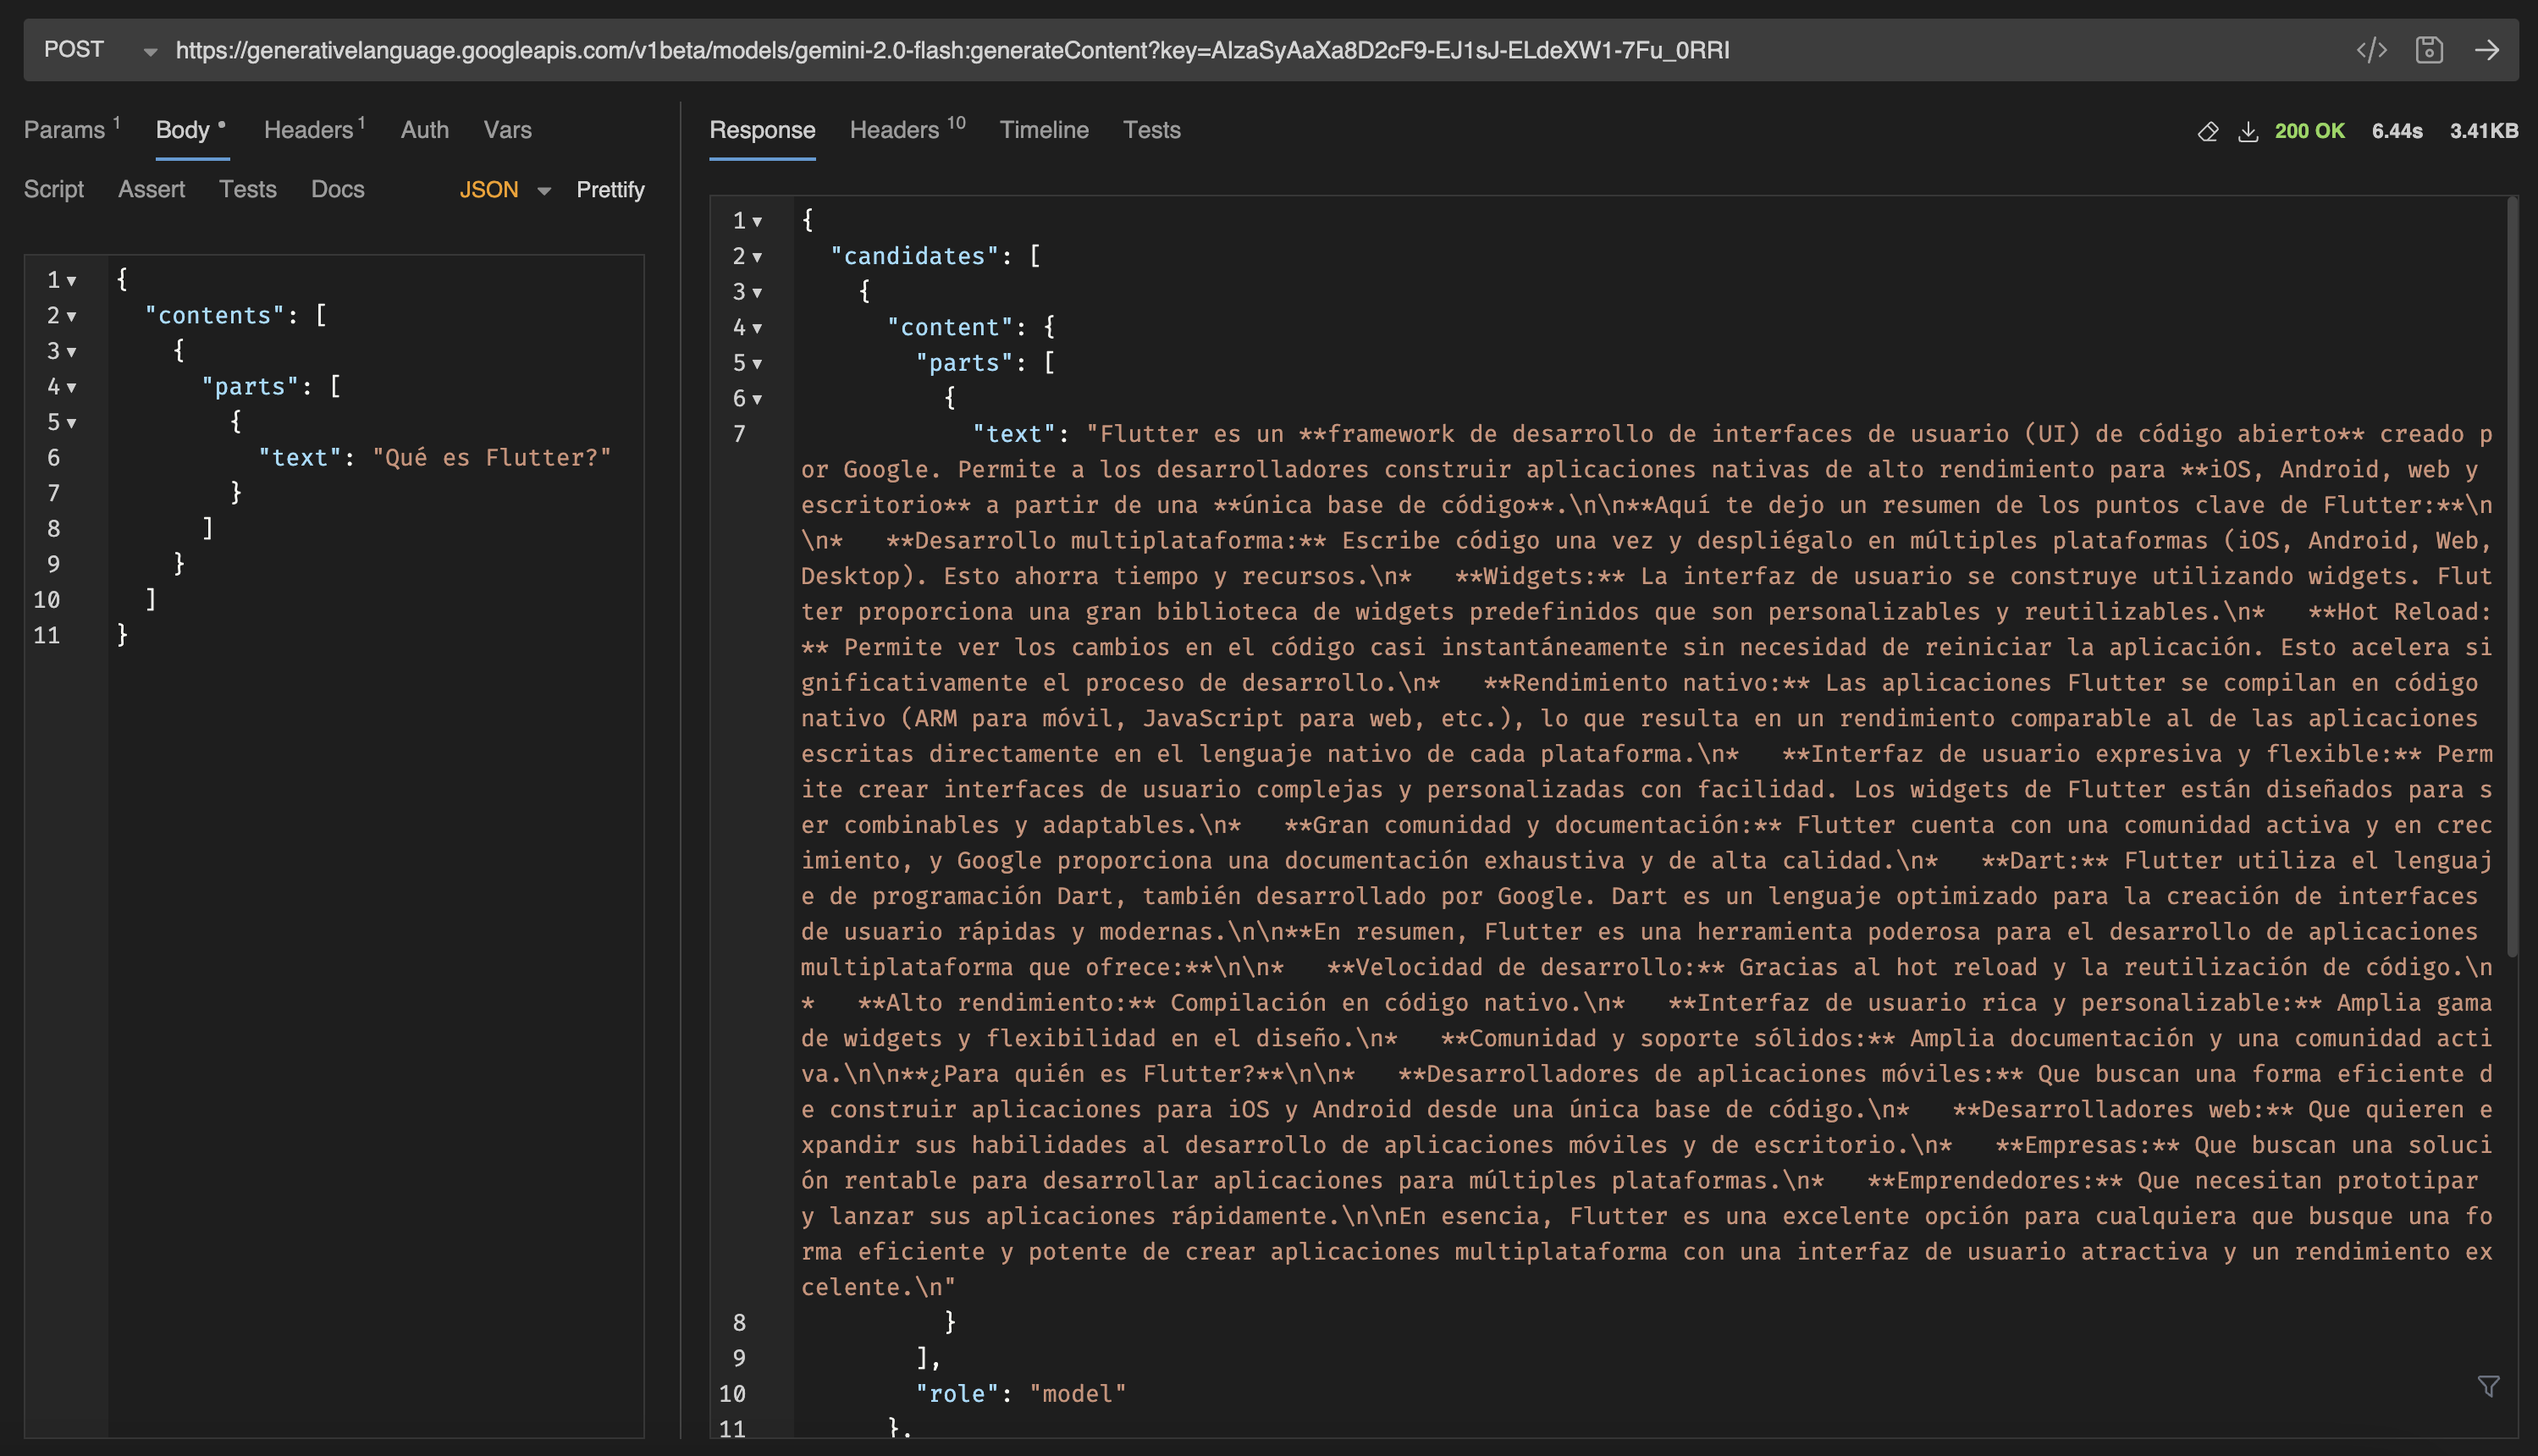The image size is (2538, 1456).
Task: Click the 3.41KB response size
Action: click(x=2483, y=131)
